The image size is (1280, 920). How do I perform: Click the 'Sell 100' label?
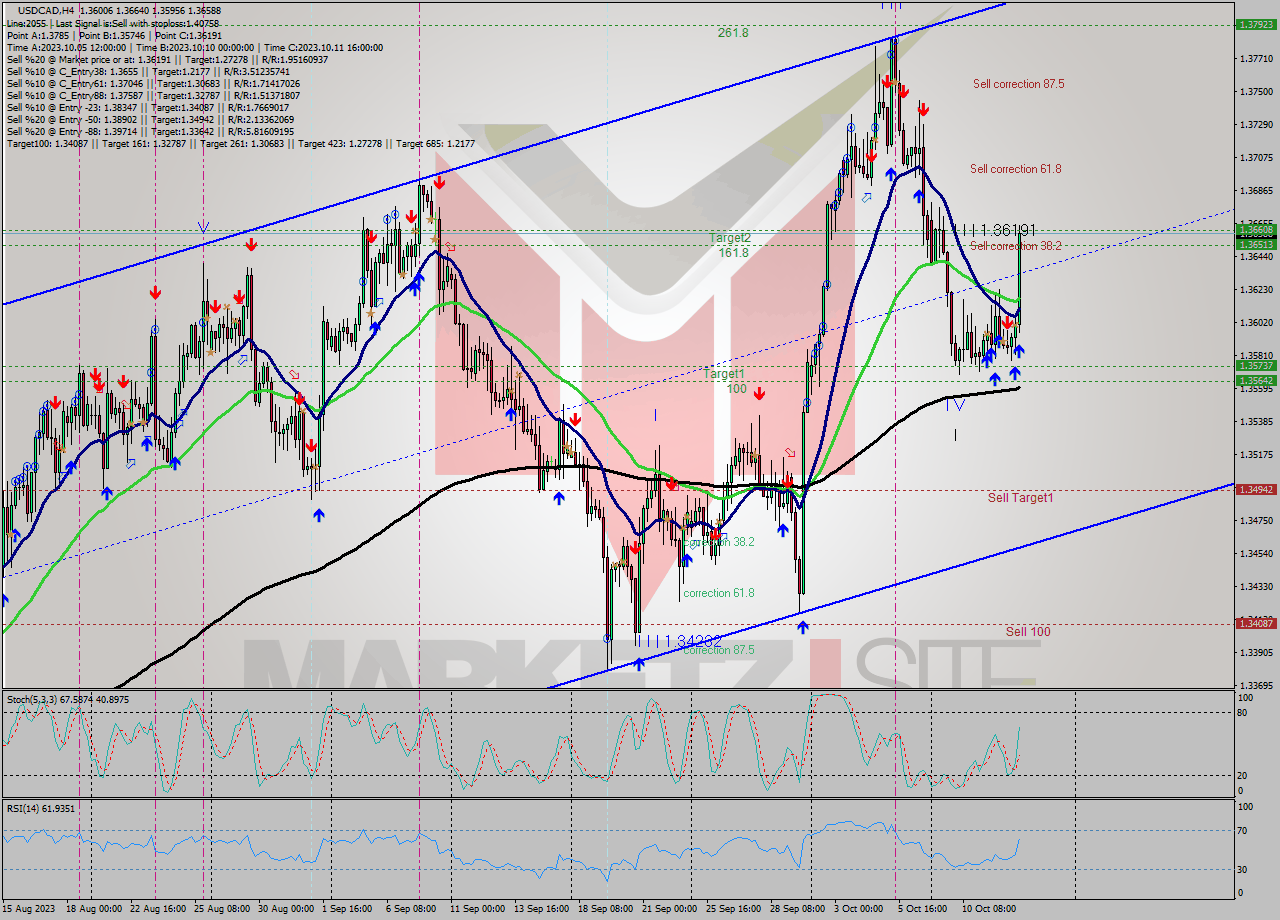click(x=1028, y=632)
